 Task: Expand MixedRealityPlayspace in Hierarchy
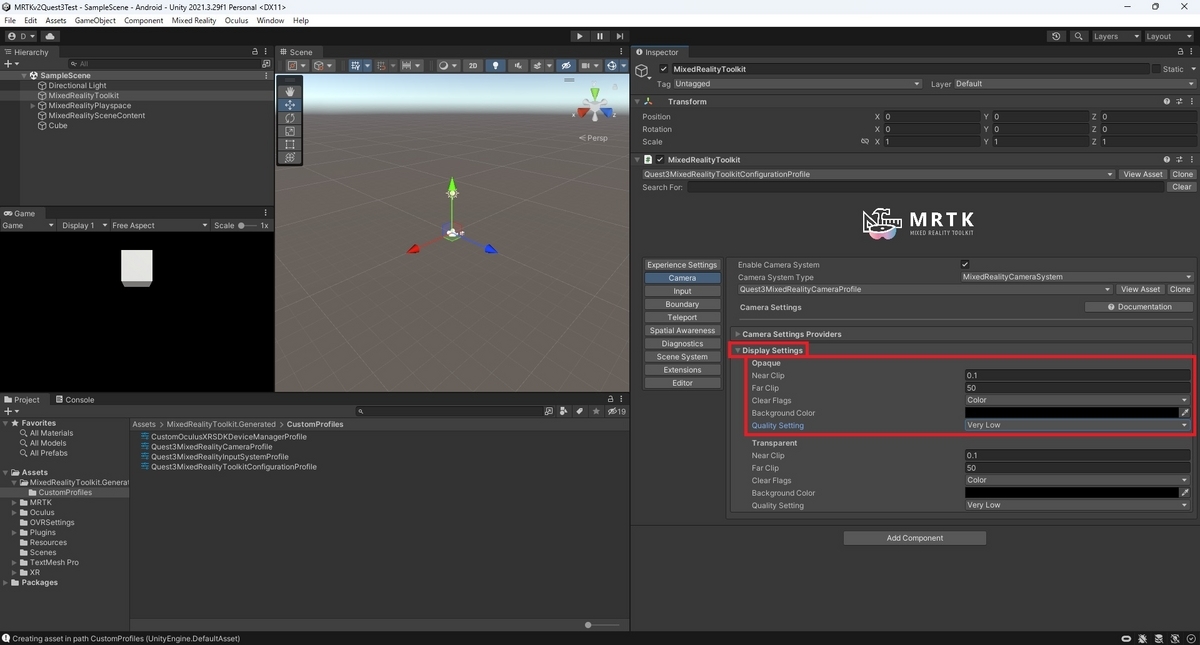[x=33, y=105]
